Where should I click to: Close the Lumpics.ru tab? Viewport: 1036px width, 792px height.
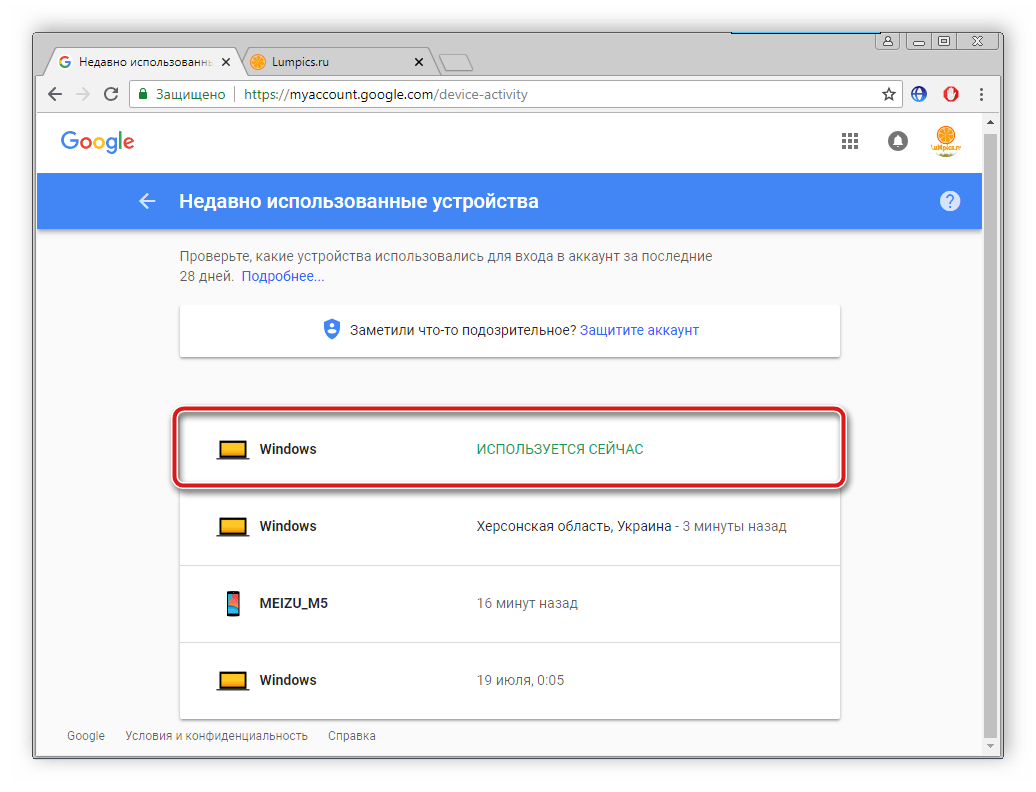[419, 62]
